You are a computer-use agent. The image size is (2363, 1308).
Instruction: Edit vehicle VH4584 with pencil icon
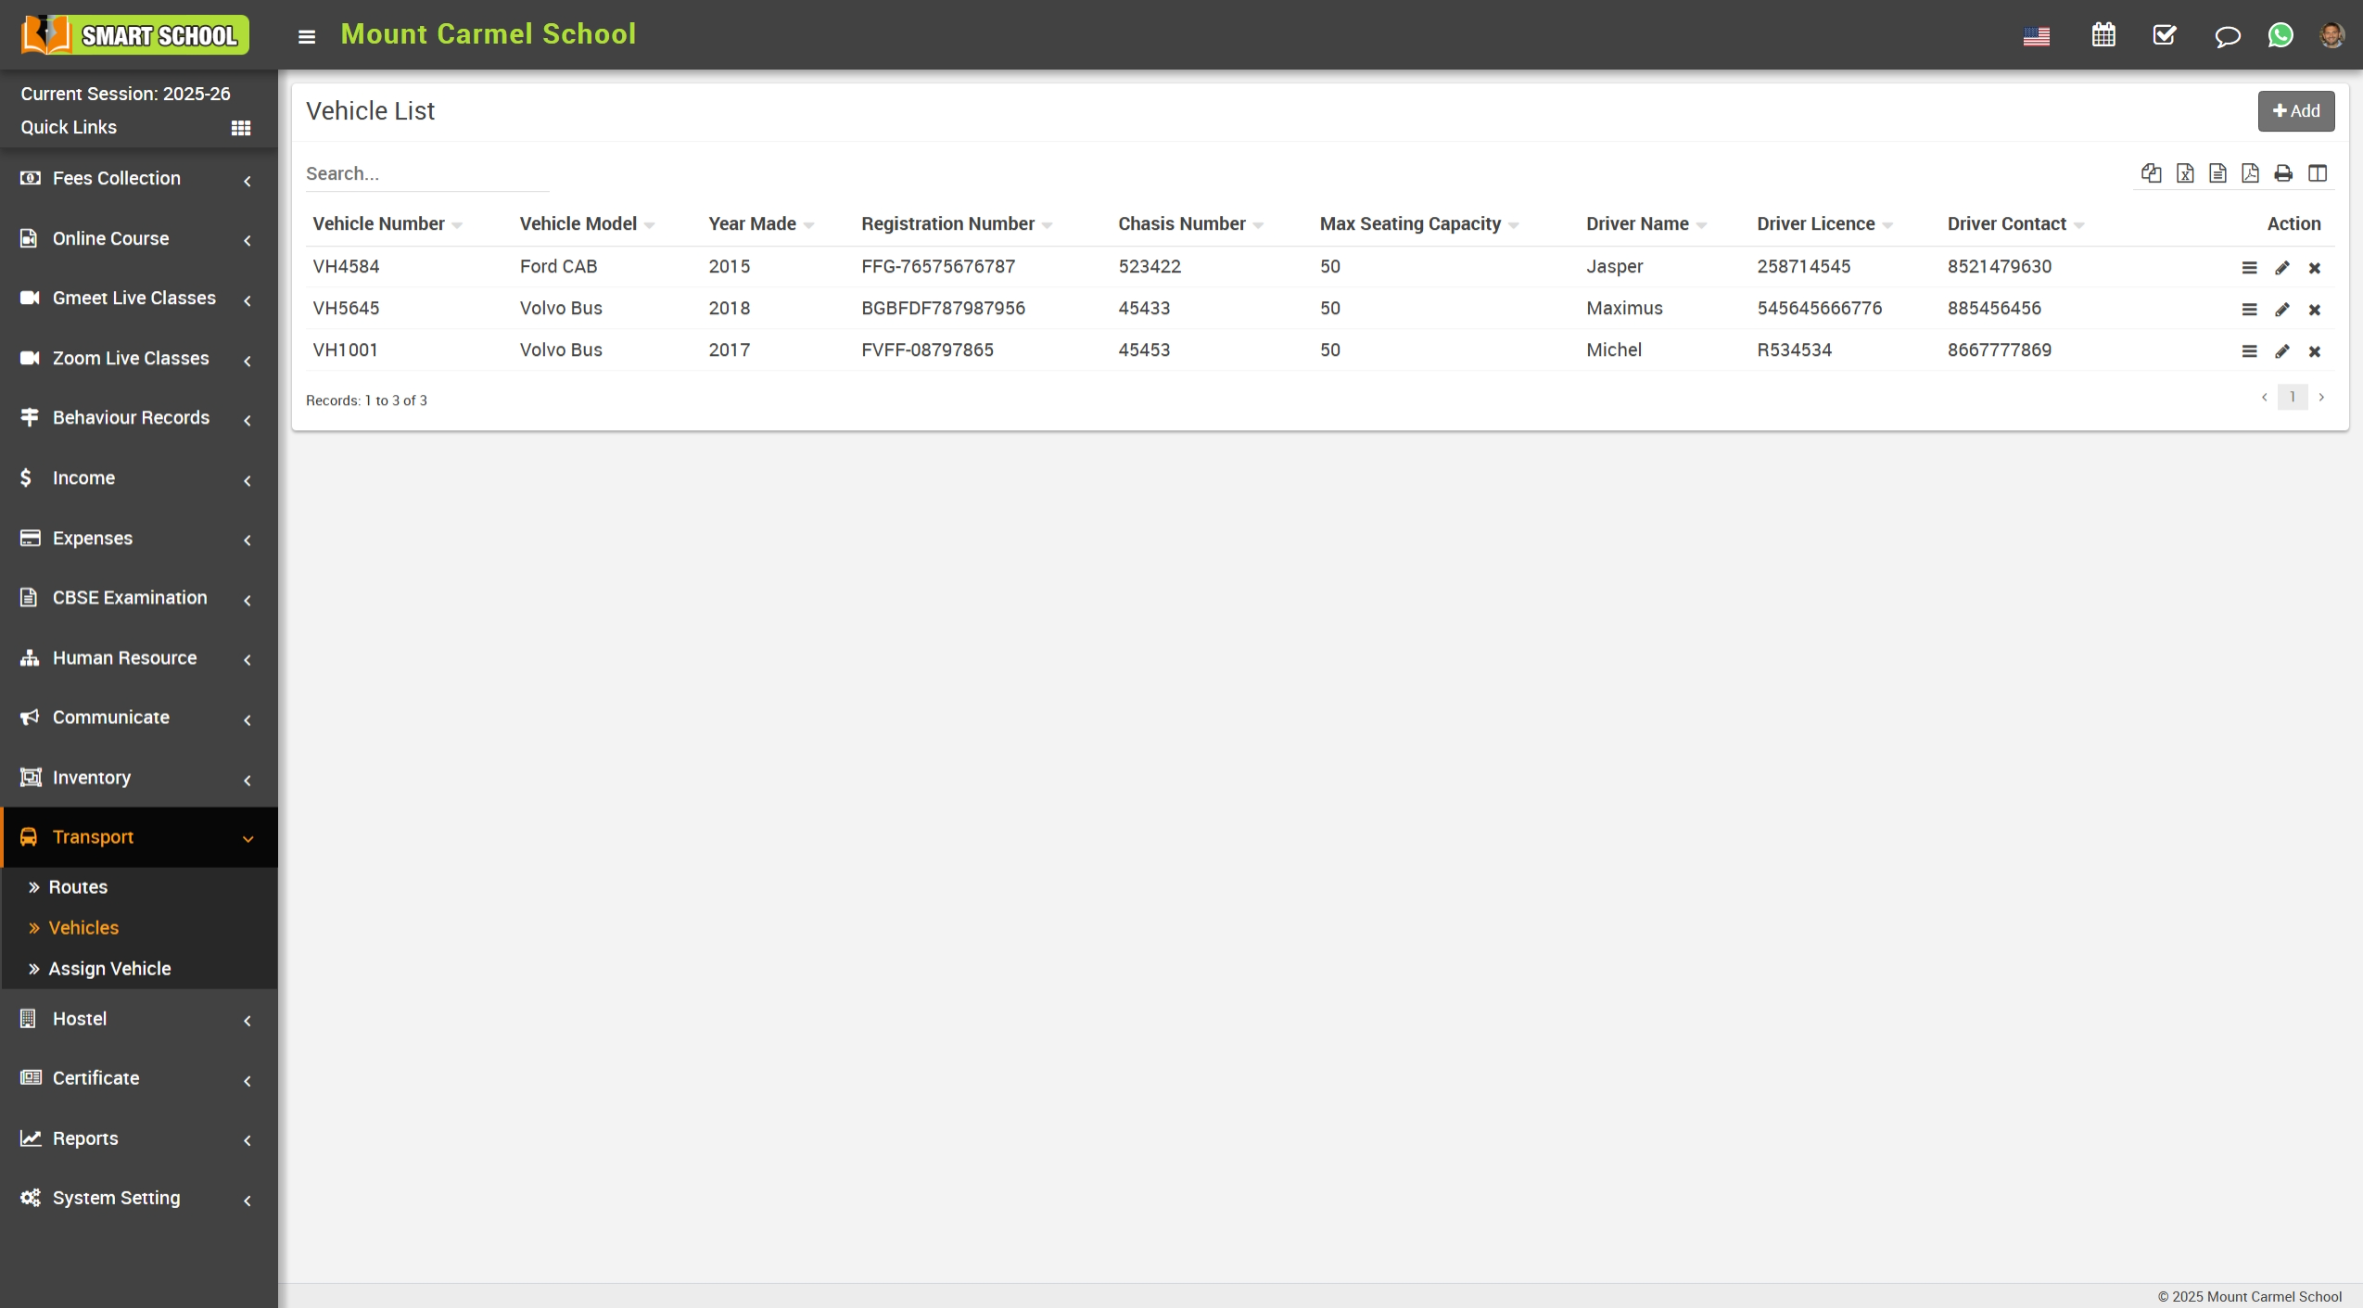2282,268
